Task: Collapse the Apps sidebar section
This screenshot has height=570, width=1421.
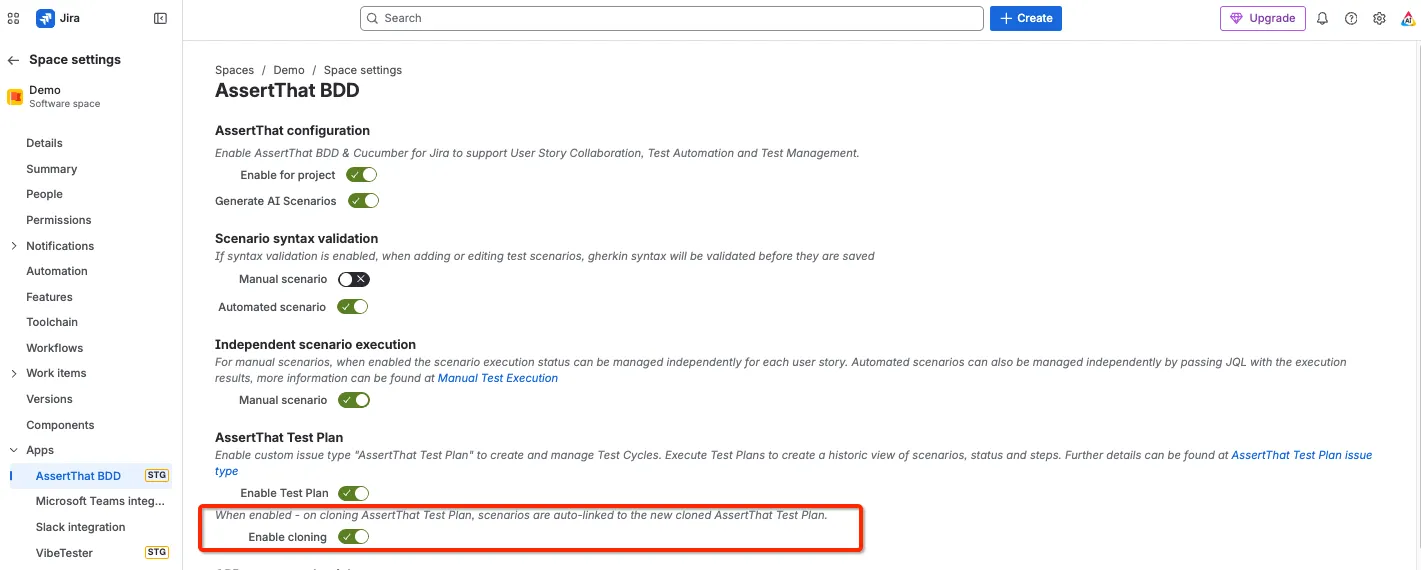Action: (13, 451)
